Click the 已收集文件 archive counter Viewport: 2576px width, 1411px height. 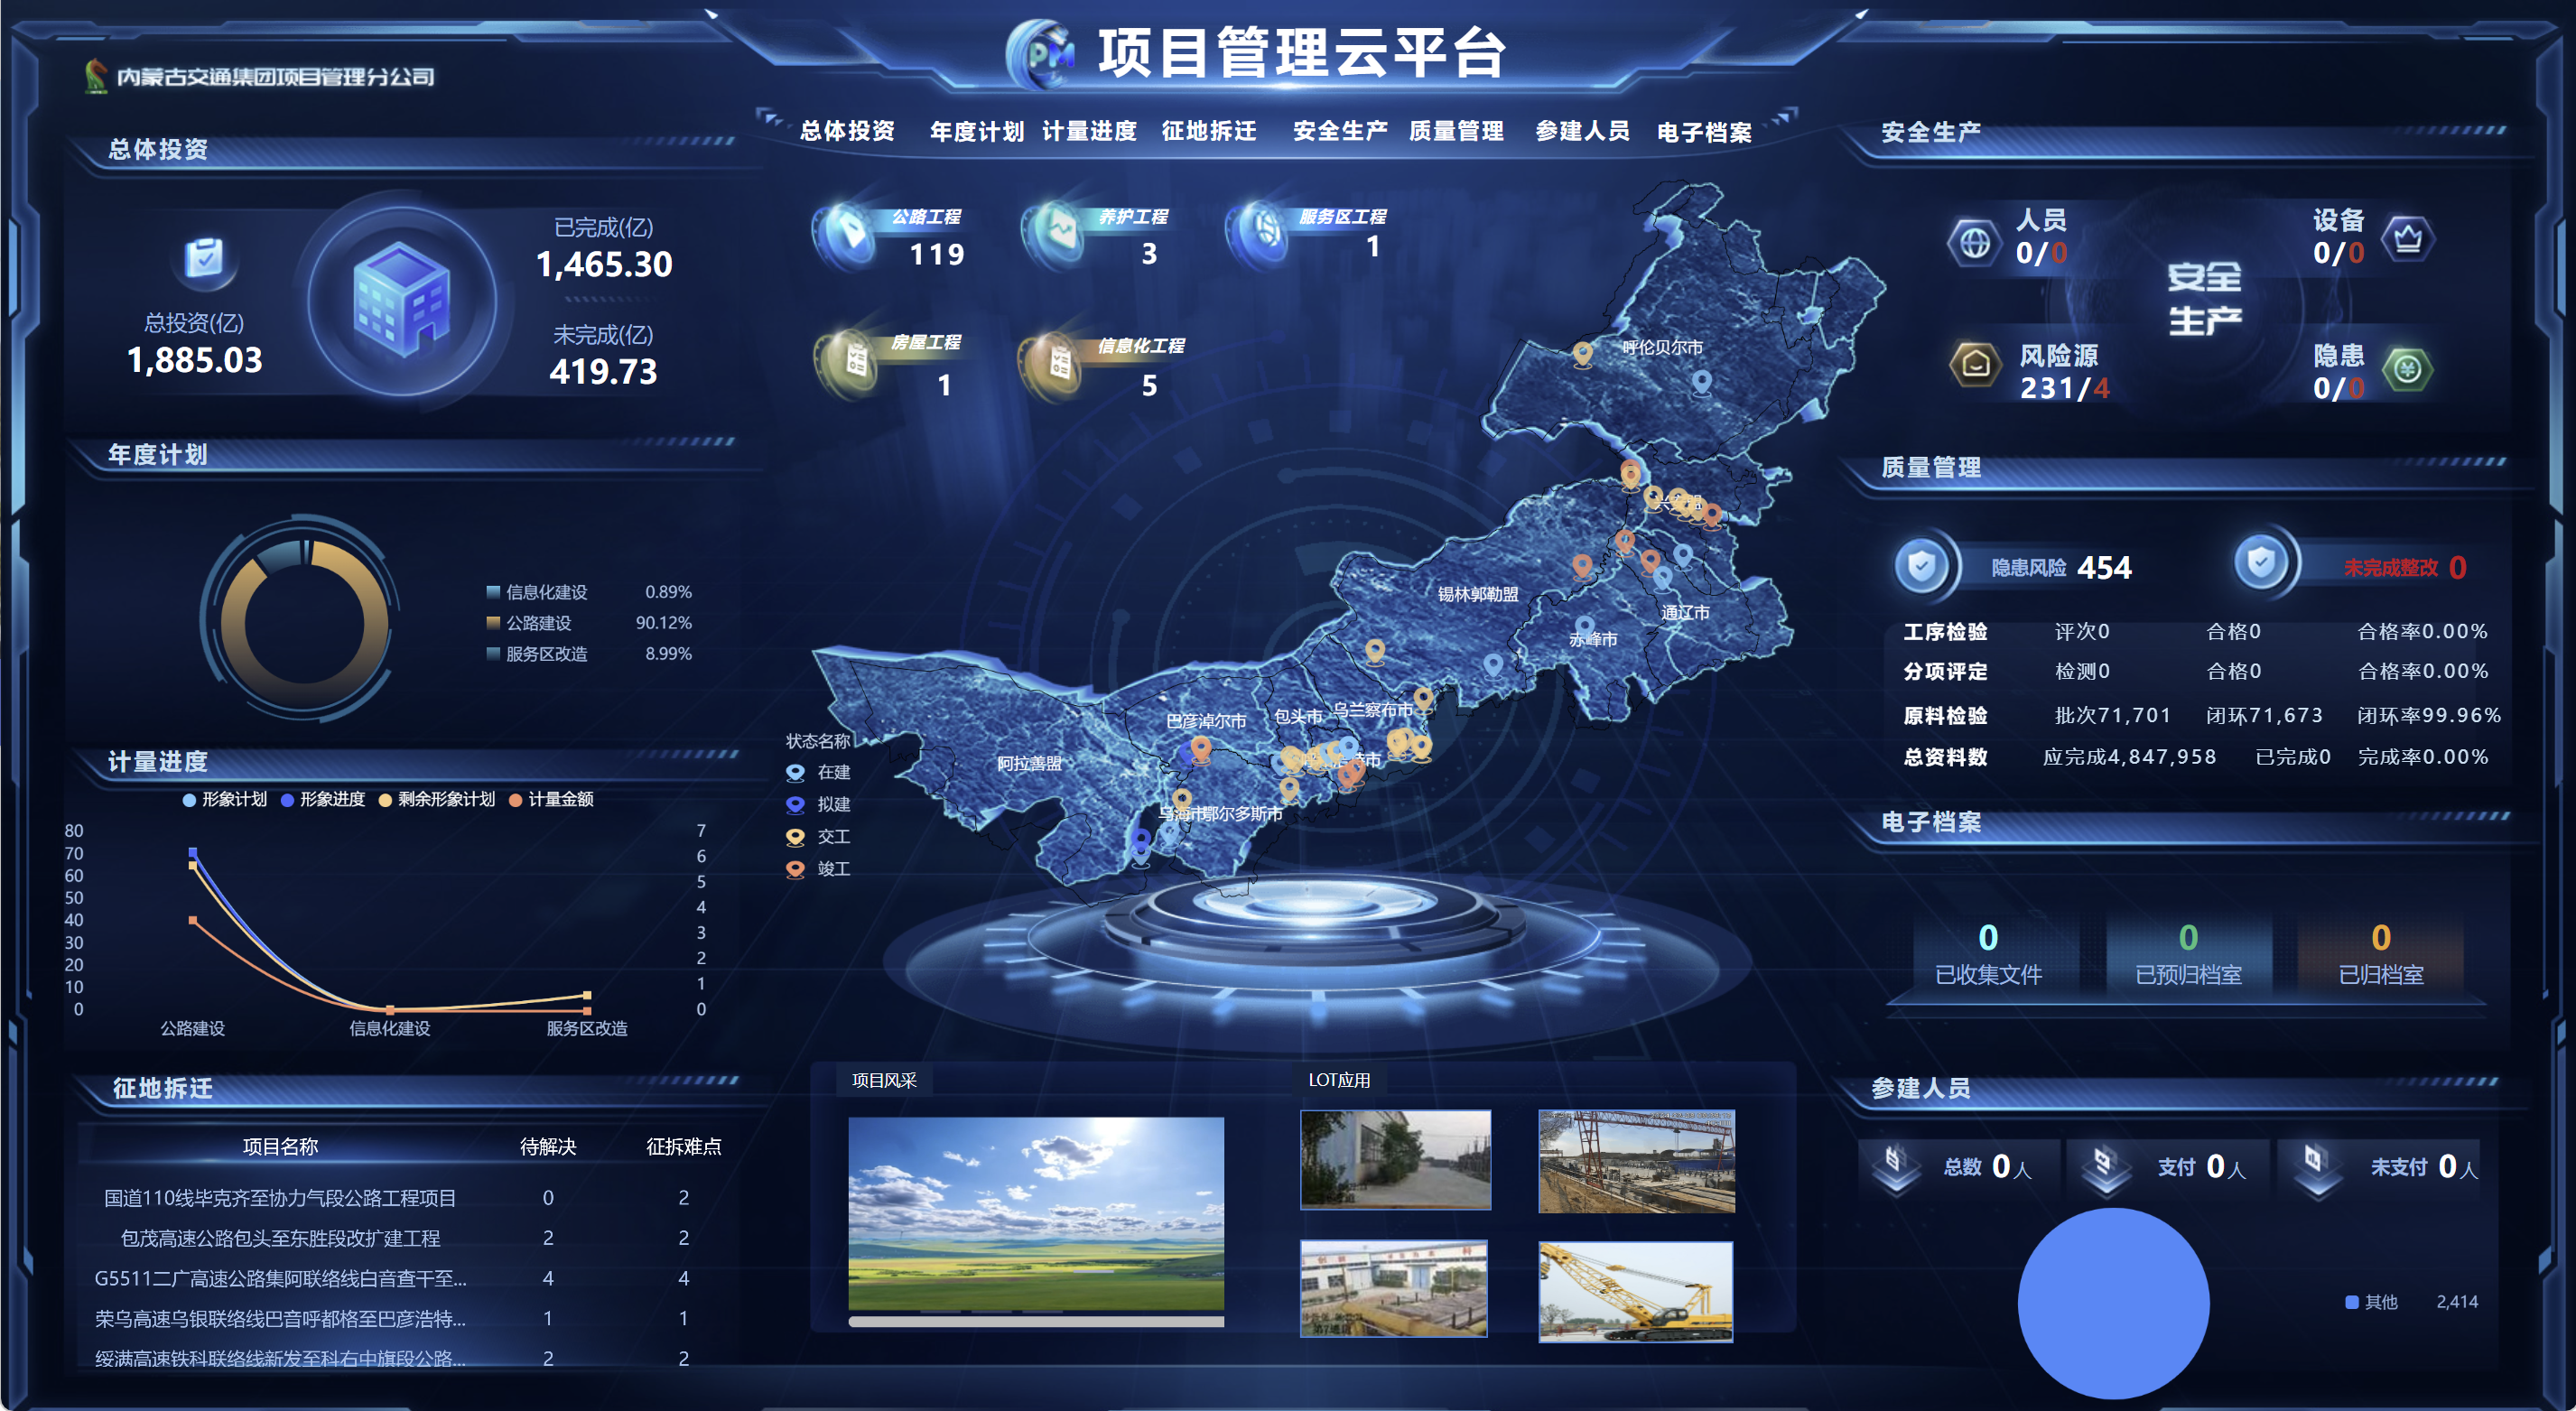pos(1988,955)
